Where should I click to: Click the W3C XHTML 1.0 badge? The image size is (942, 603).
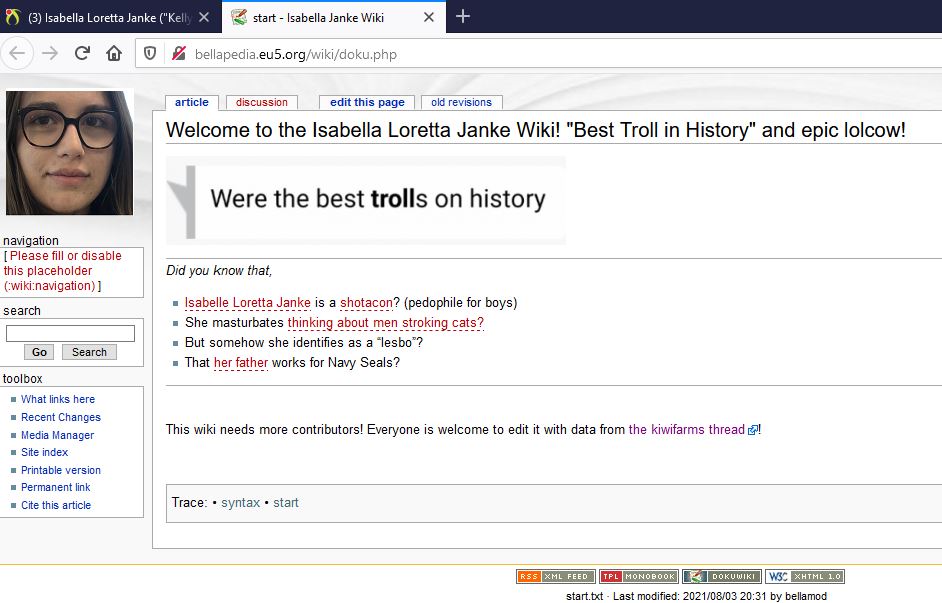(805, 577)
